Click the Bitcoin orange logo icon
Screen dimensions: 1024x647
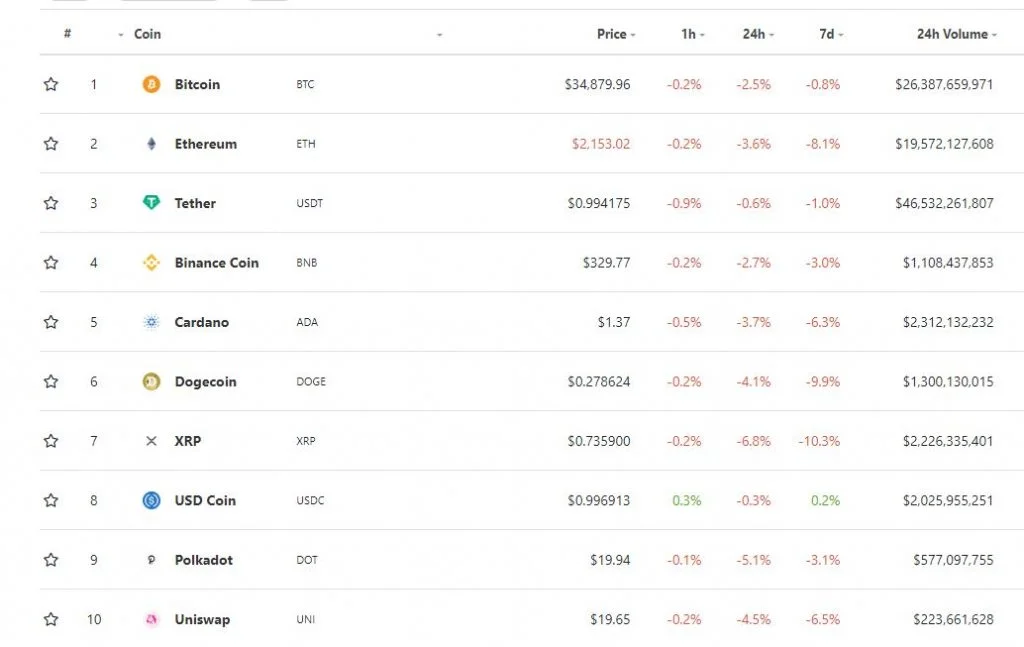point(151,84)
